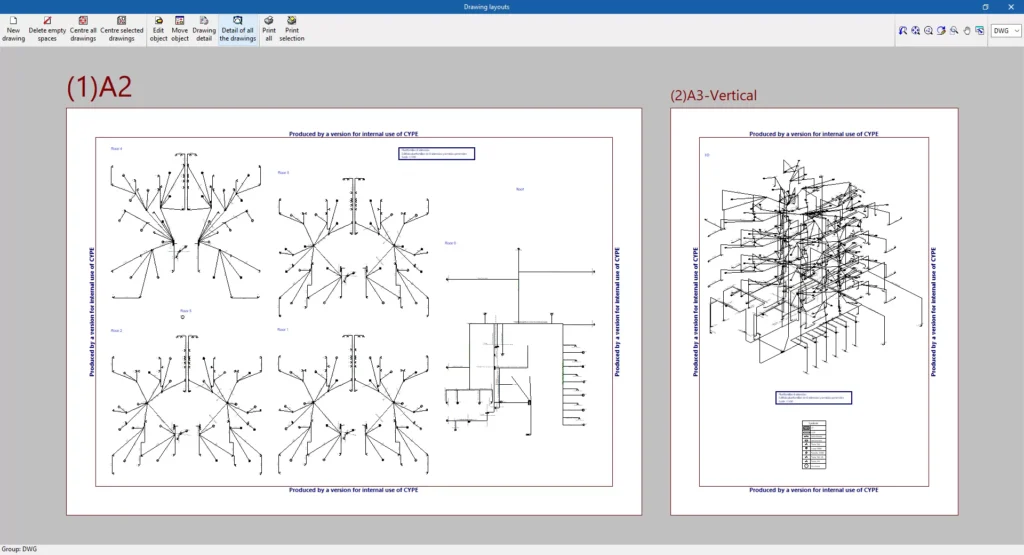Click the blue title block on A2 sheet

coord(436,153)
